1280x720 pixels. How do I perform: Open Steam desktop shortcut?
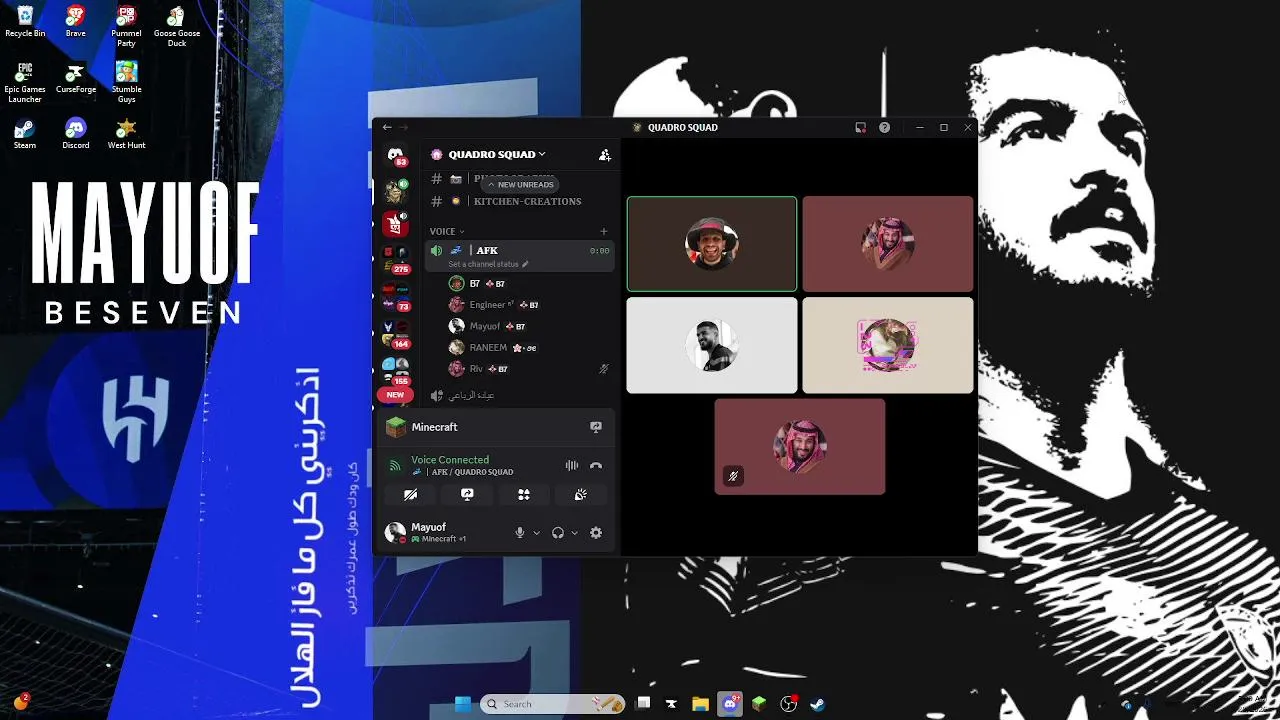coord(25,134)
